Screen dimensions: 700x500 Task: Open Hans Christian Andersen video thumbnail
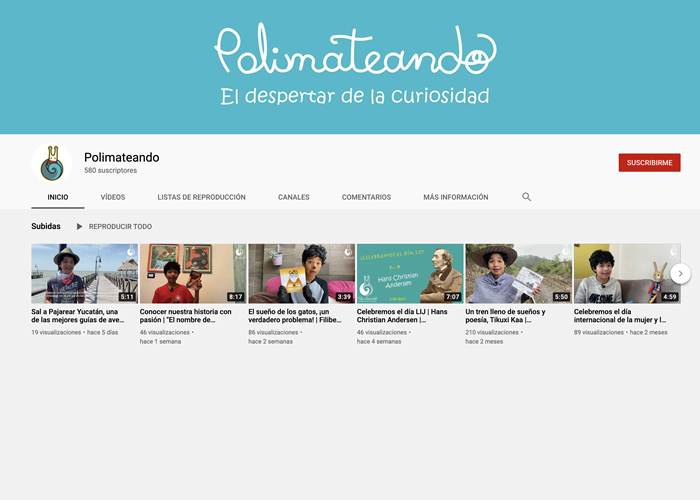tap(410, 273)
